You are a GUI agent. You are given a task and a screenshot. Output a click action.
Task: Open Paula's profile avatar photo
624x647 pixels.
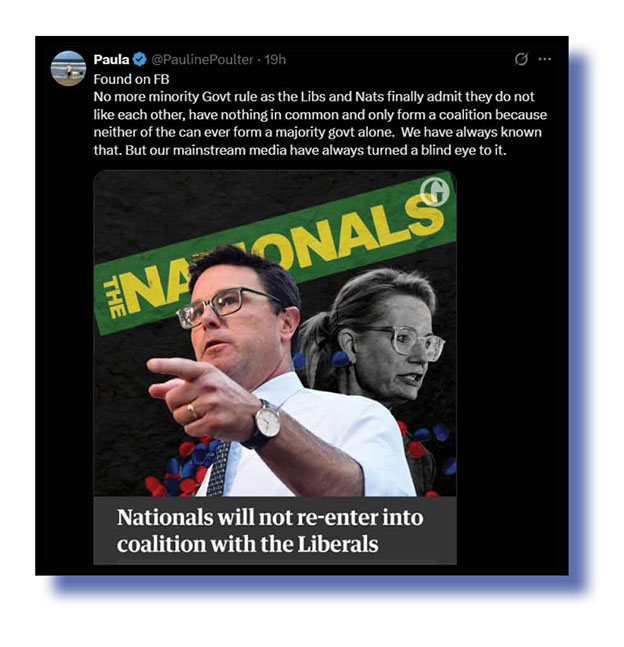click(68, 68)
